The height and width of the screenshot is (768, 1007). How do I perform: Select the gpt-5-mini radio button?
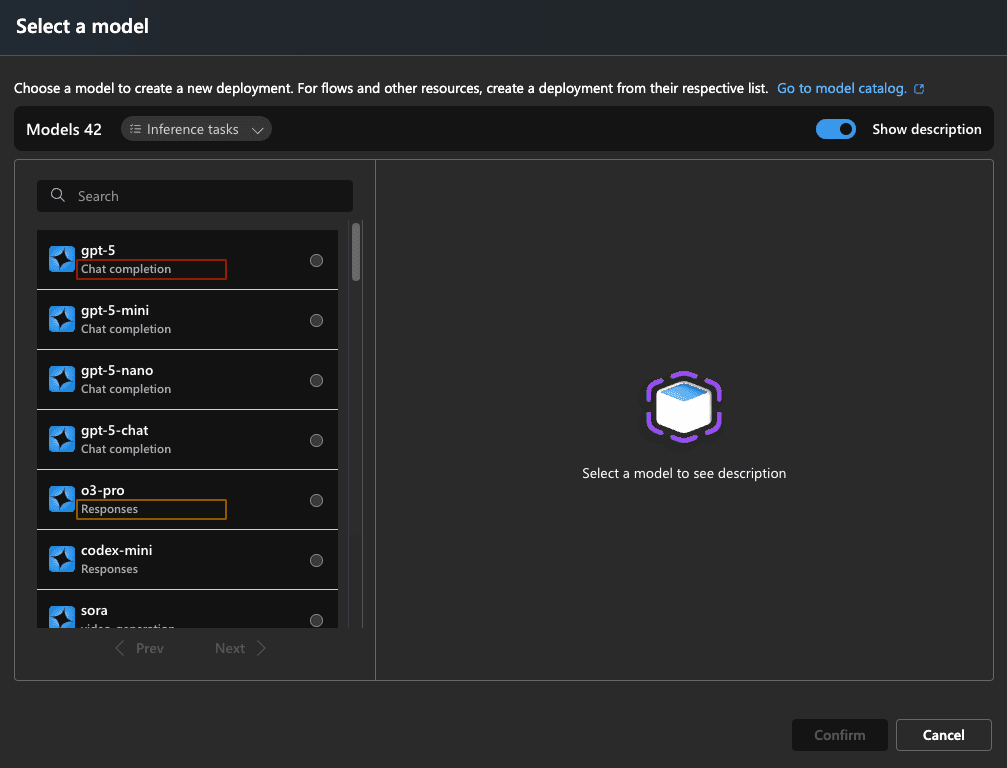coord(317,320)
